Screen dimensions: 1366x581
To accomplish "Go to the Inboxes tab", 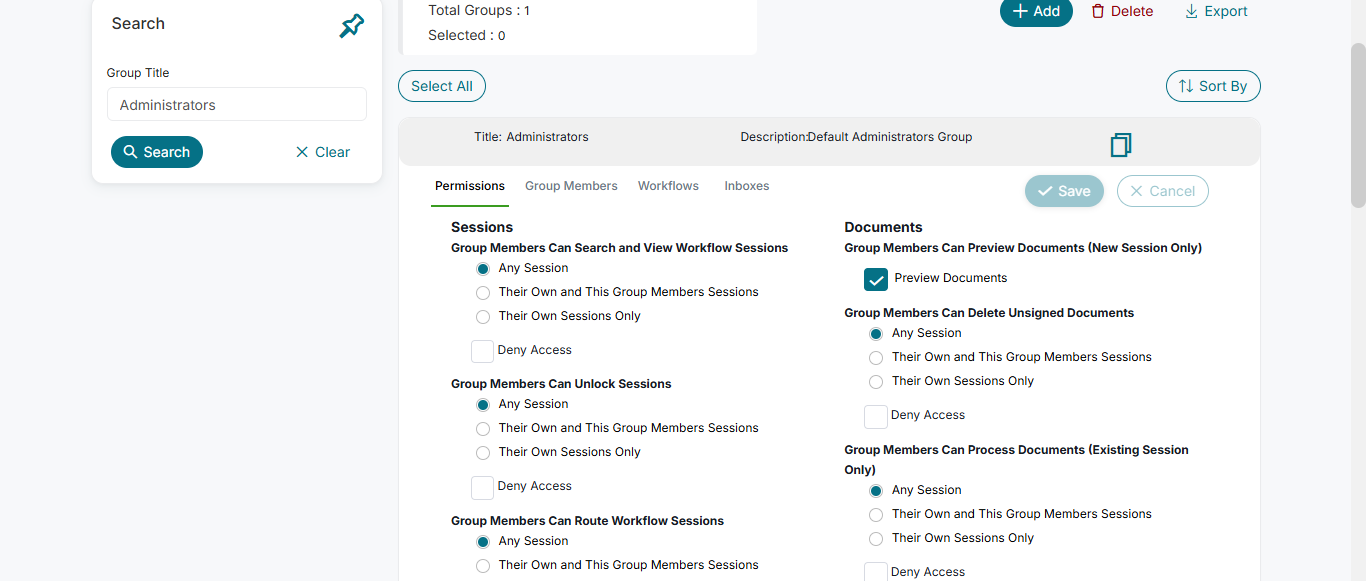I will point(746,186).
